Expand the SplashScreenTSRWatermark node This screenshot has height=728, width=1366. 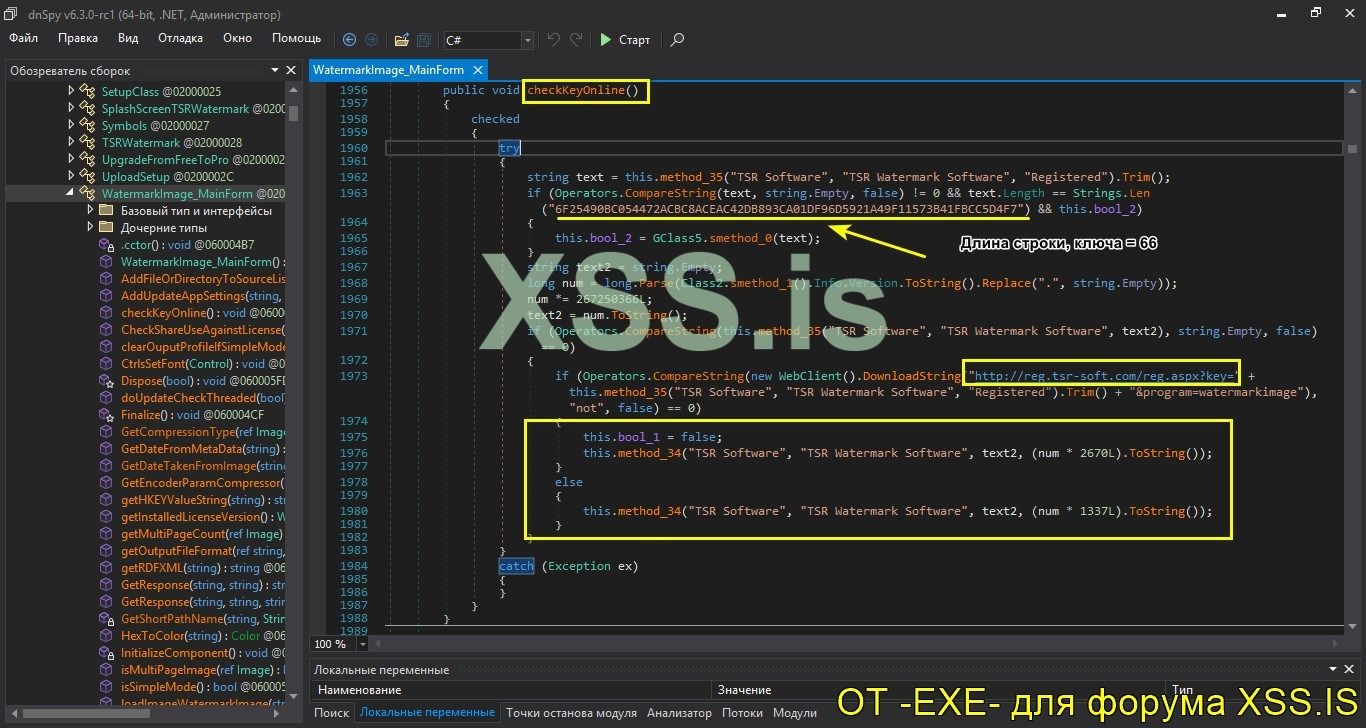tap(71, 109)
